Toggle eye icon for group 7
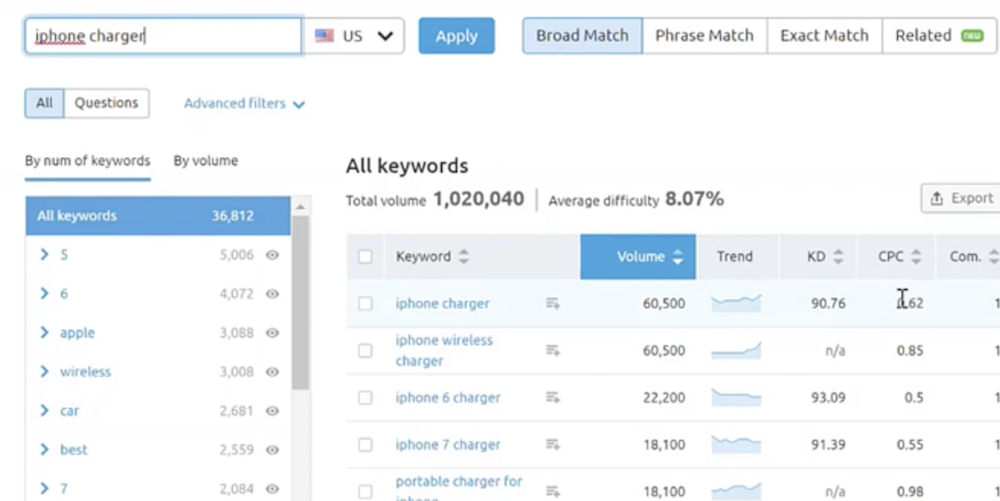The height and width of the screenshot is (501, 1000). coord(272,489)
